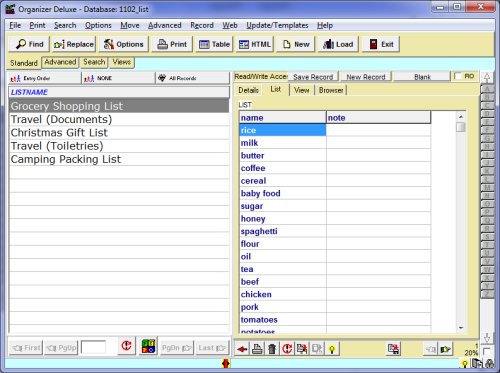Click the Load database button
The height and width of the screenshot is (373, 500).
click(338, 44)
